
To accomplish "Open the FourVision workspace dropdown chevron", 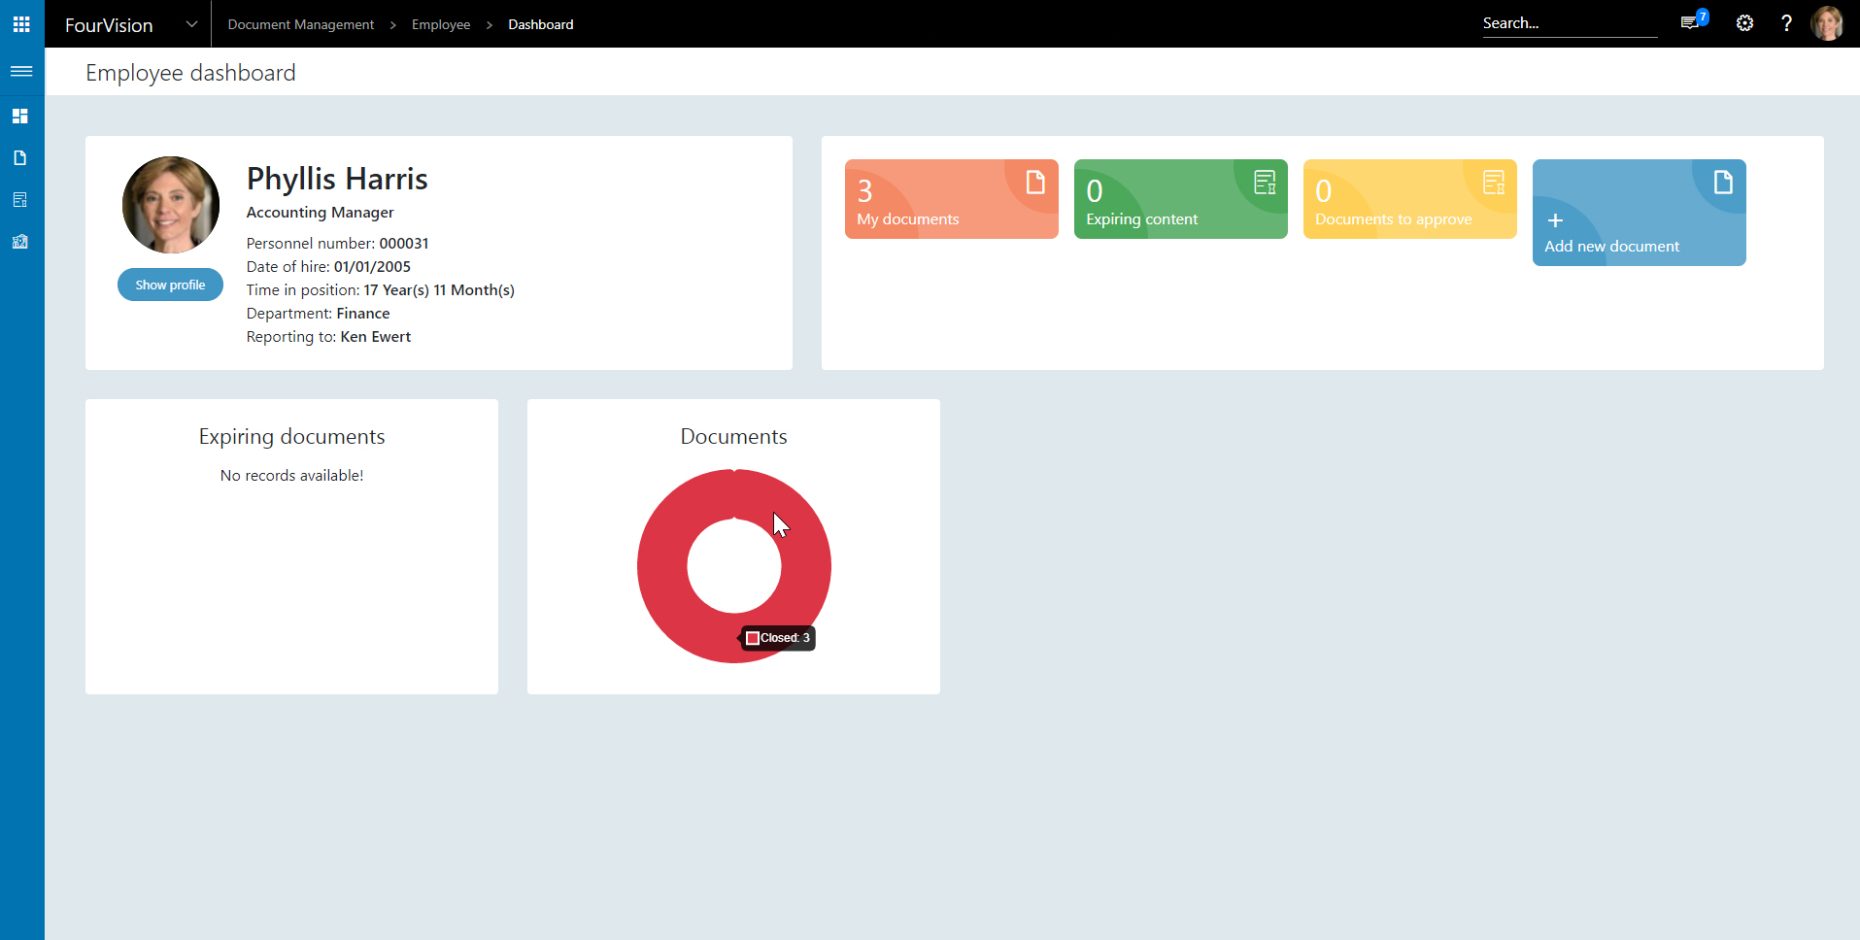I will [192, 24].
